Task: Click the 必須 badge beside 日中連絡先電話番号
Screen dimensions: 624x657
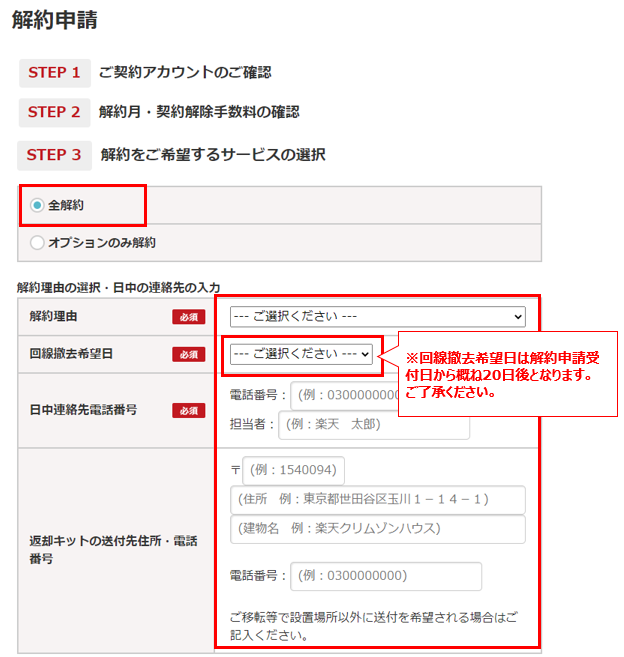Action: pos(188,410)
